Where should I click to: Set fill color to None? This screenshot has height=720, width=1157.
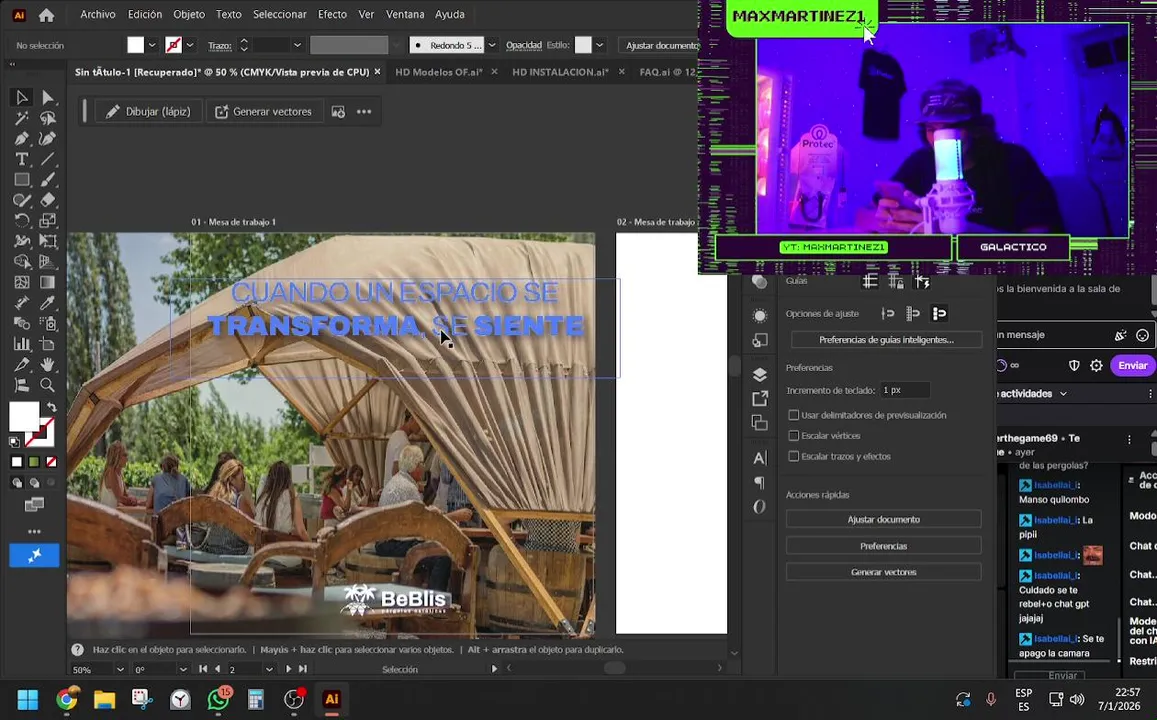[52, 462]
